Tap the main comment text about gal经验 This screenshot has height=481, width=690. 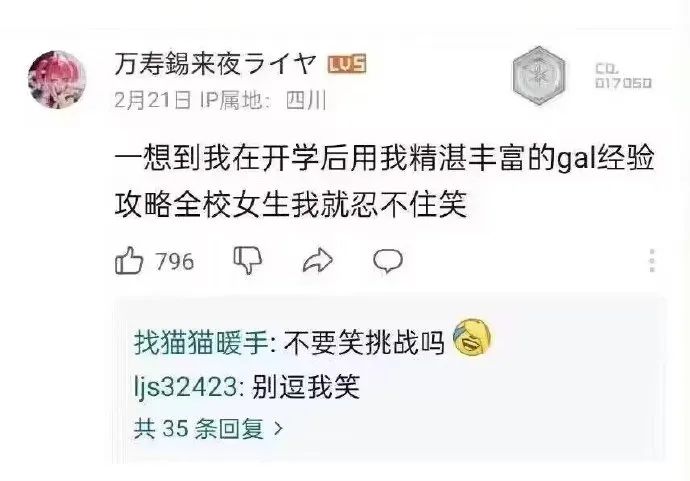click(x=384, y=181)
